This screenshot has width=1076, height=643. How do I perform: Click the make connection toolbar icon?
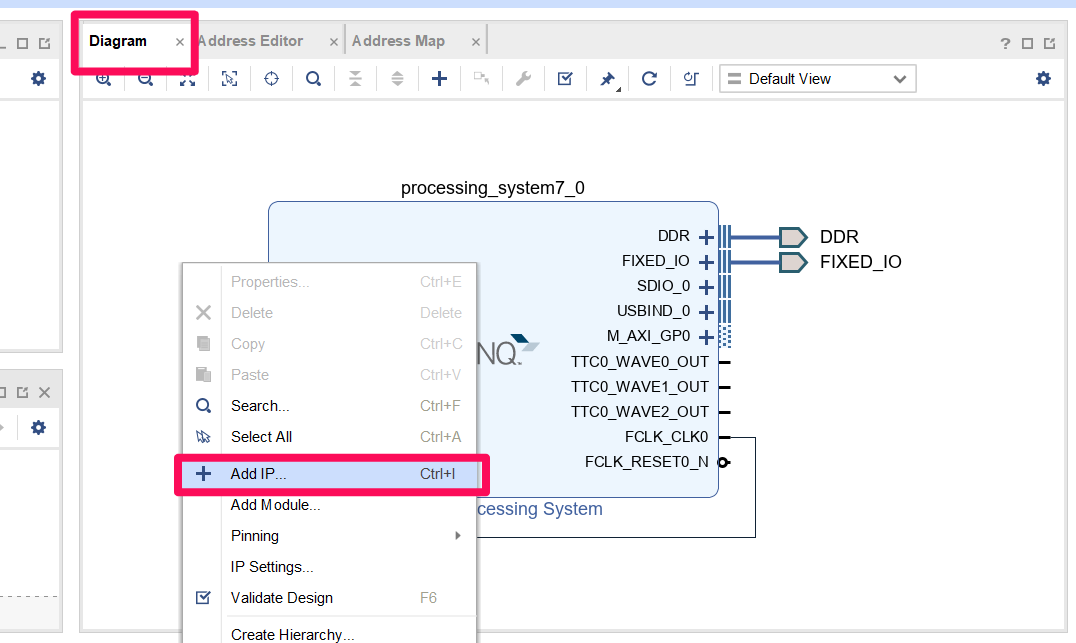[482, 79]
